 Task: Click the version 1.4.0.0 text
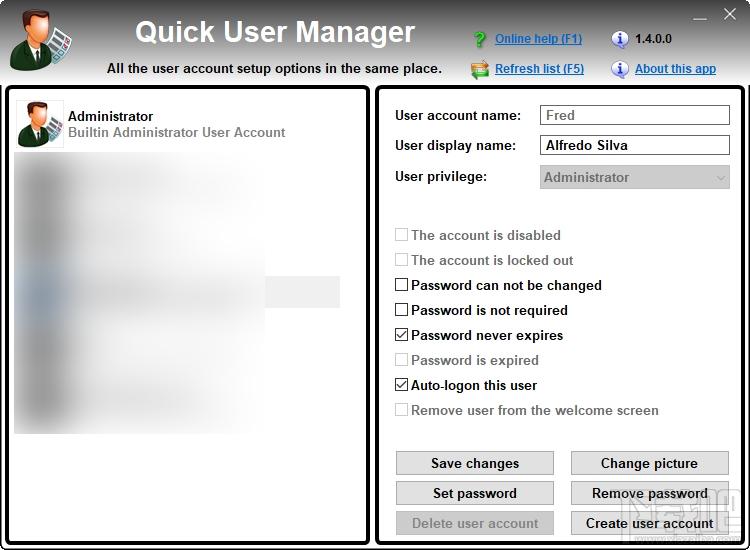[x=653, y=39]
